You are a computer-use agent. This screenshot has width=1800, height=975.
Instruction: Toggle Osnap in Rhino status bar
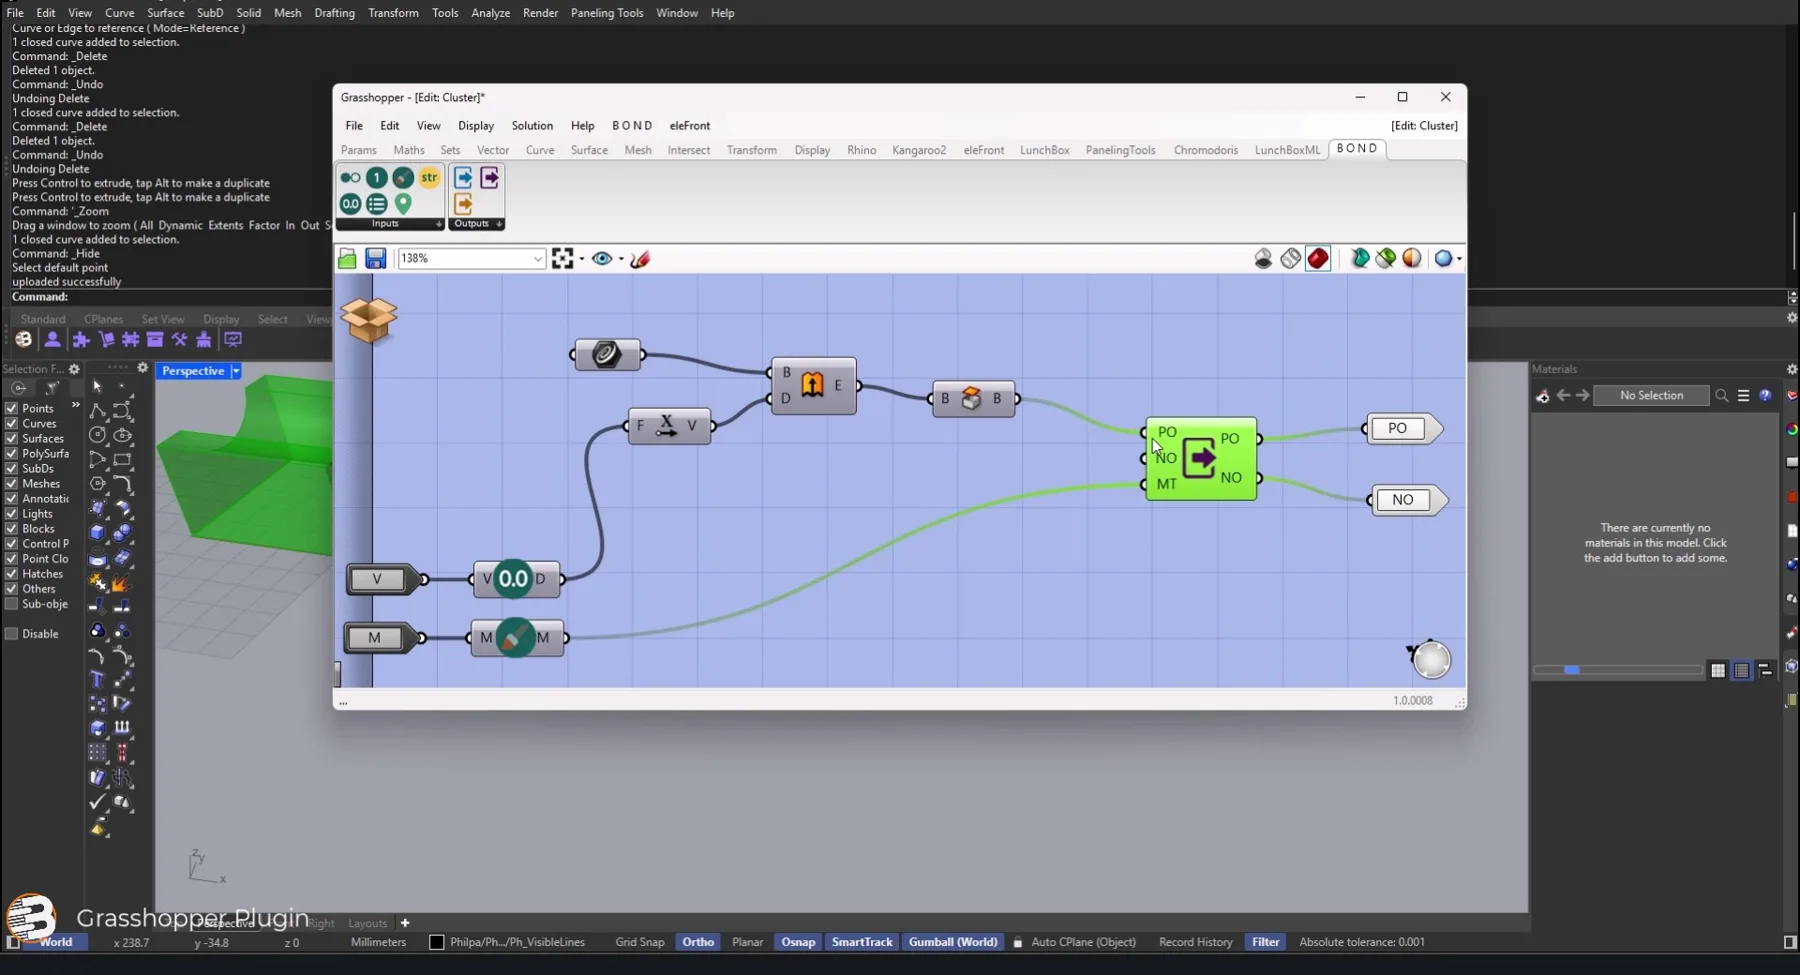[798, 942]
